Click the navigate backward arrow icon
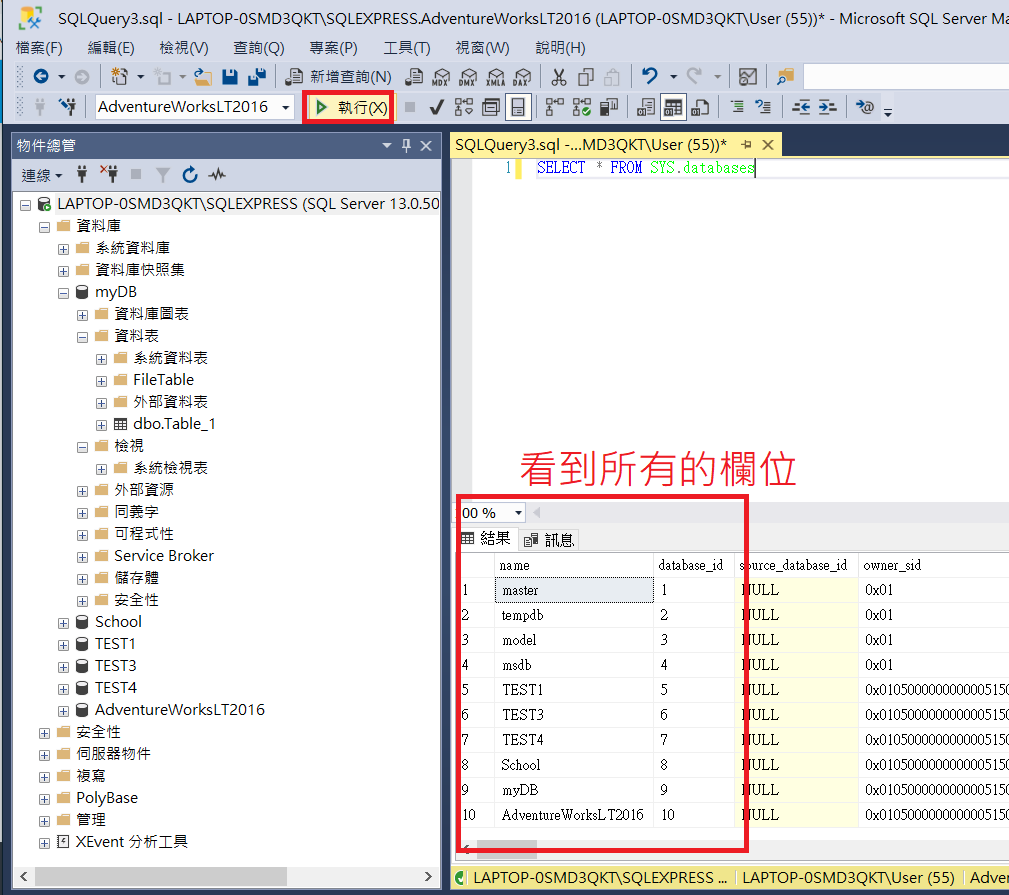Viewport: 1009px width, 895px height. point(41,77)
